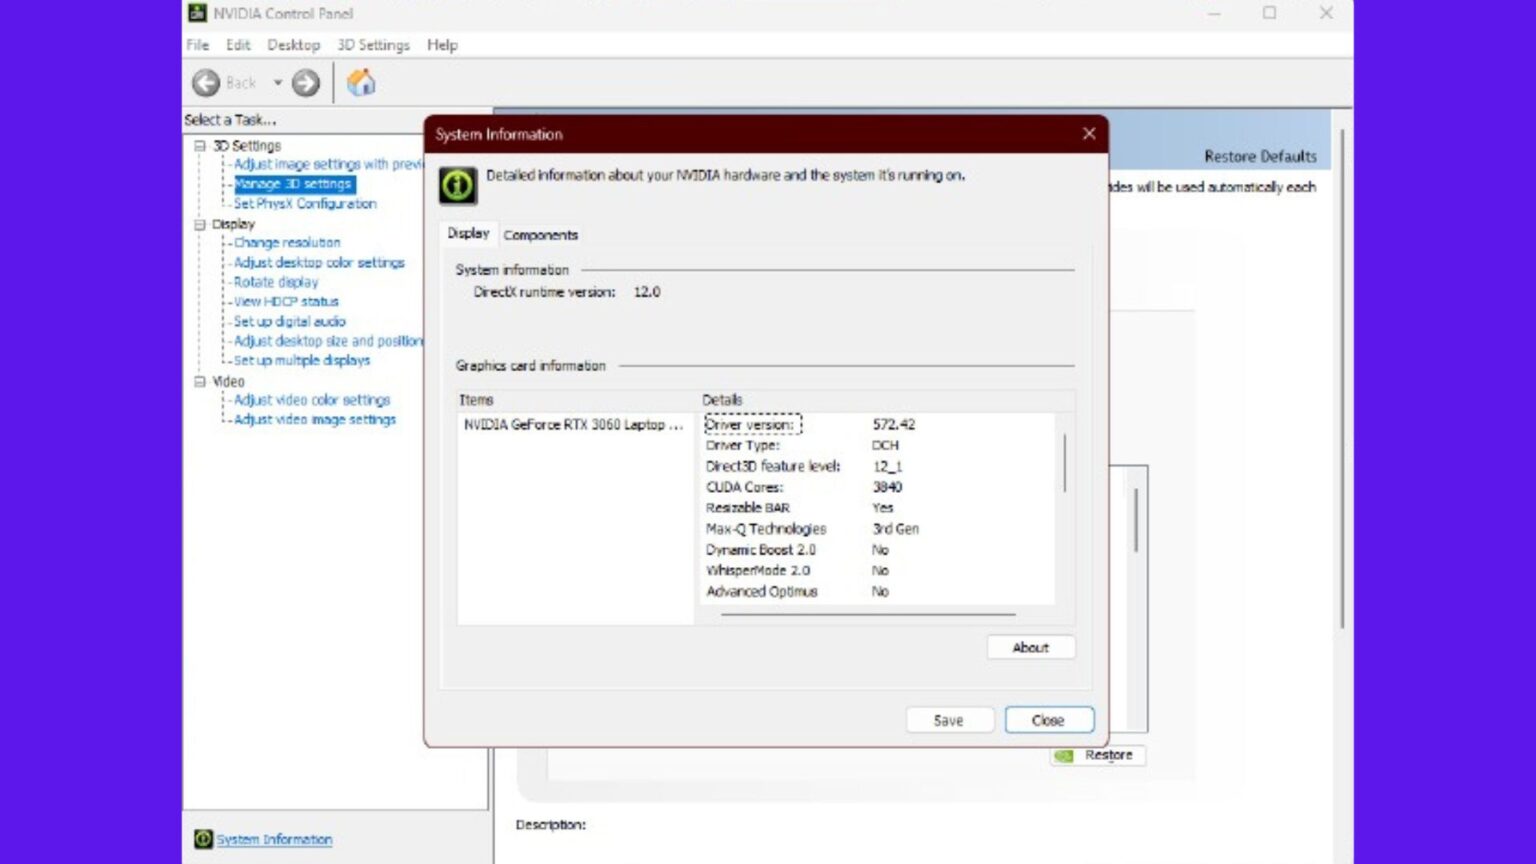Collapse the Display tree section

(199, 223)
